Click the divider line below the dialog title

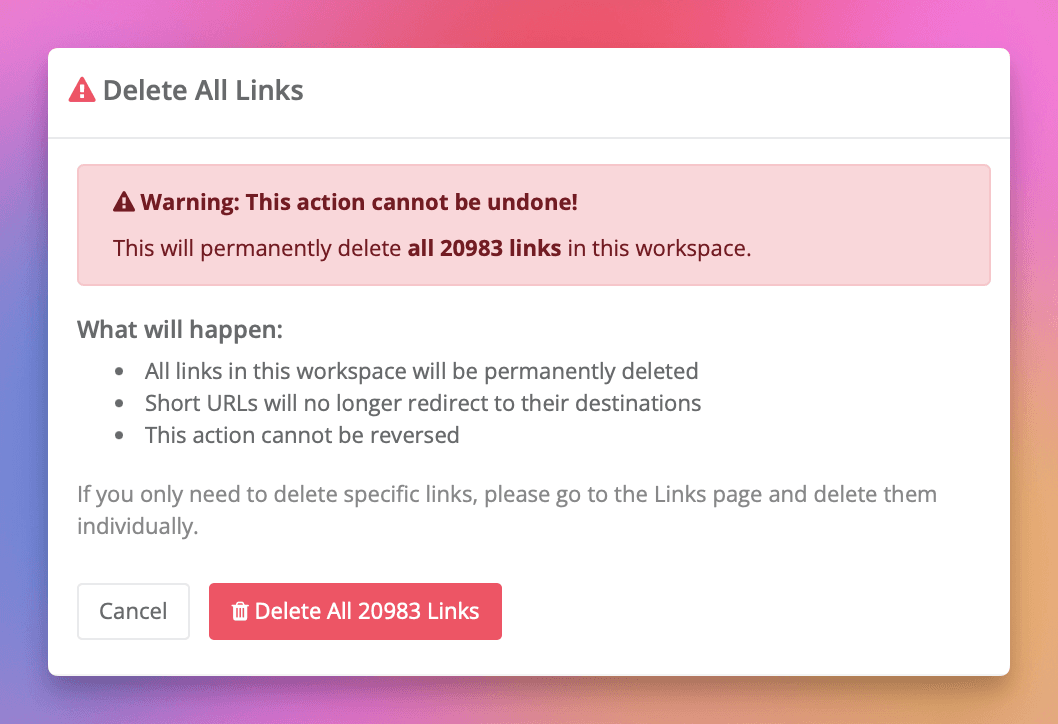pos(529,136)
